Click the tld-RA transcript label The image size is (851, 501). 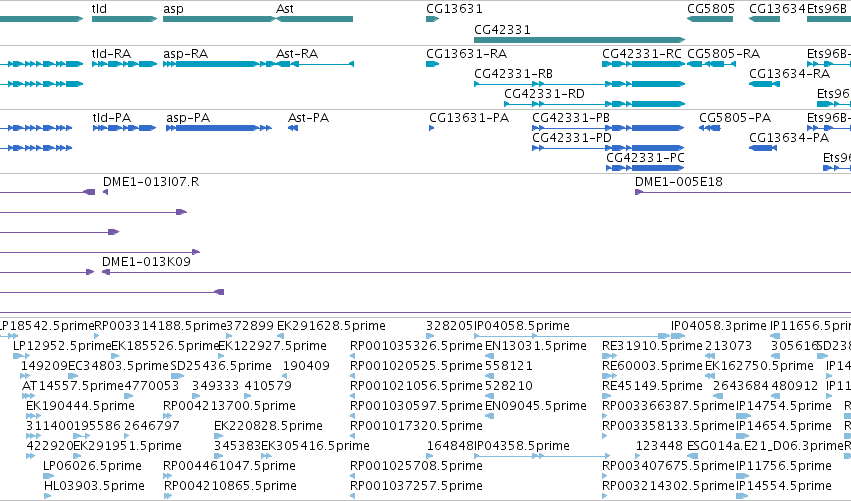point(111,54)
